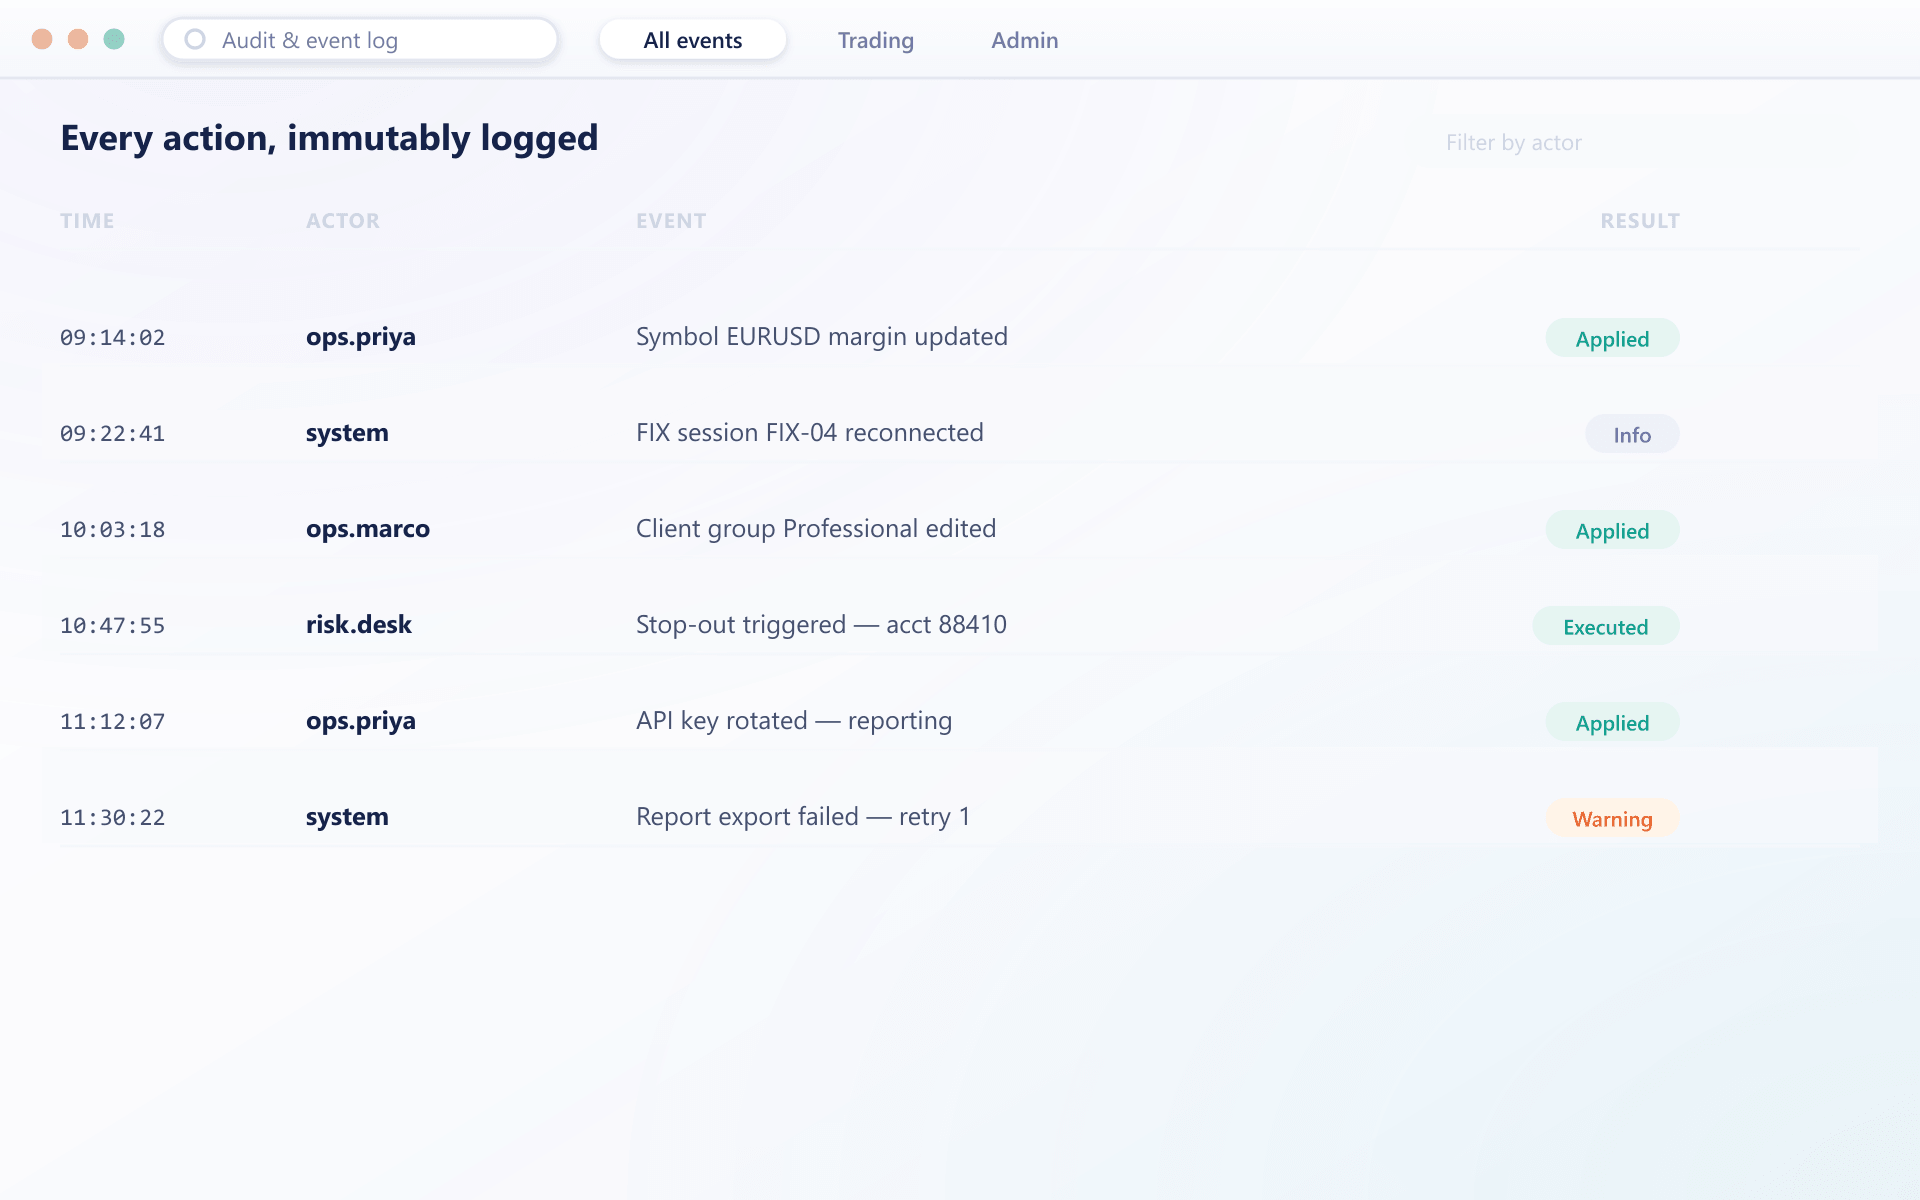
Task: Click the orange minimize window dot
Action: [x=78, y=39]
